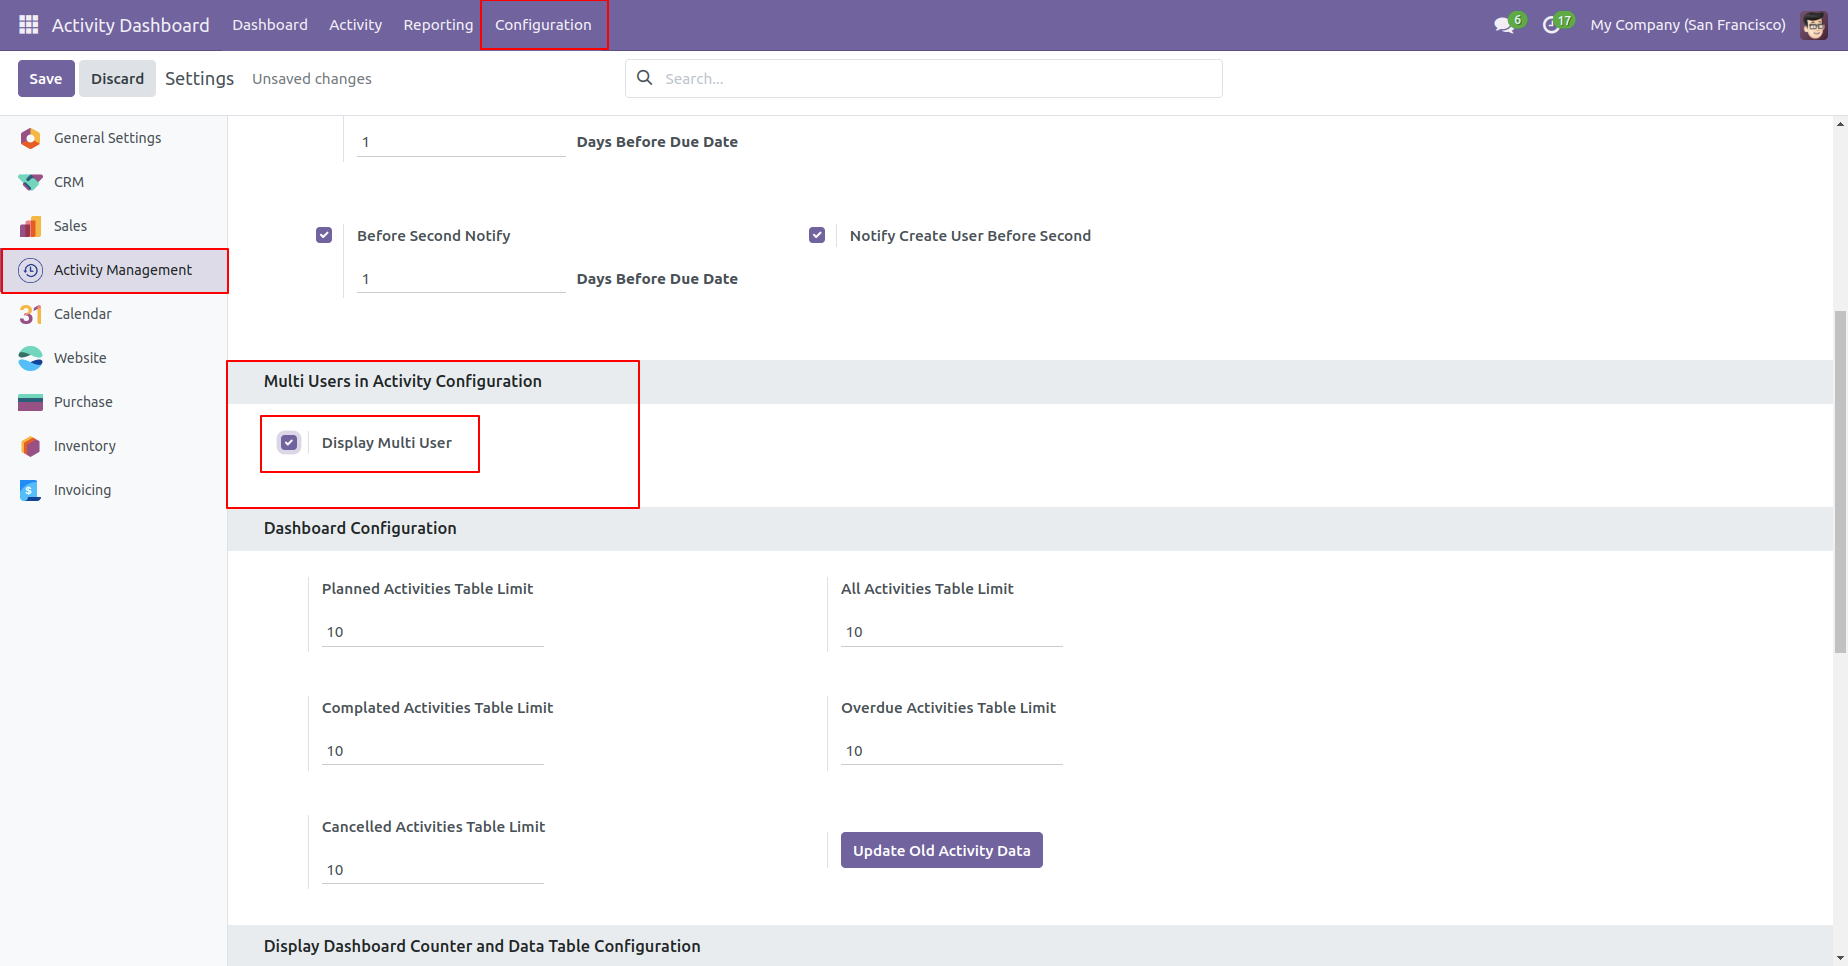Toggle Notify Create User Before Second checkbox
This screenshot has height=966, width=1848.
click(x=817, y=235)
